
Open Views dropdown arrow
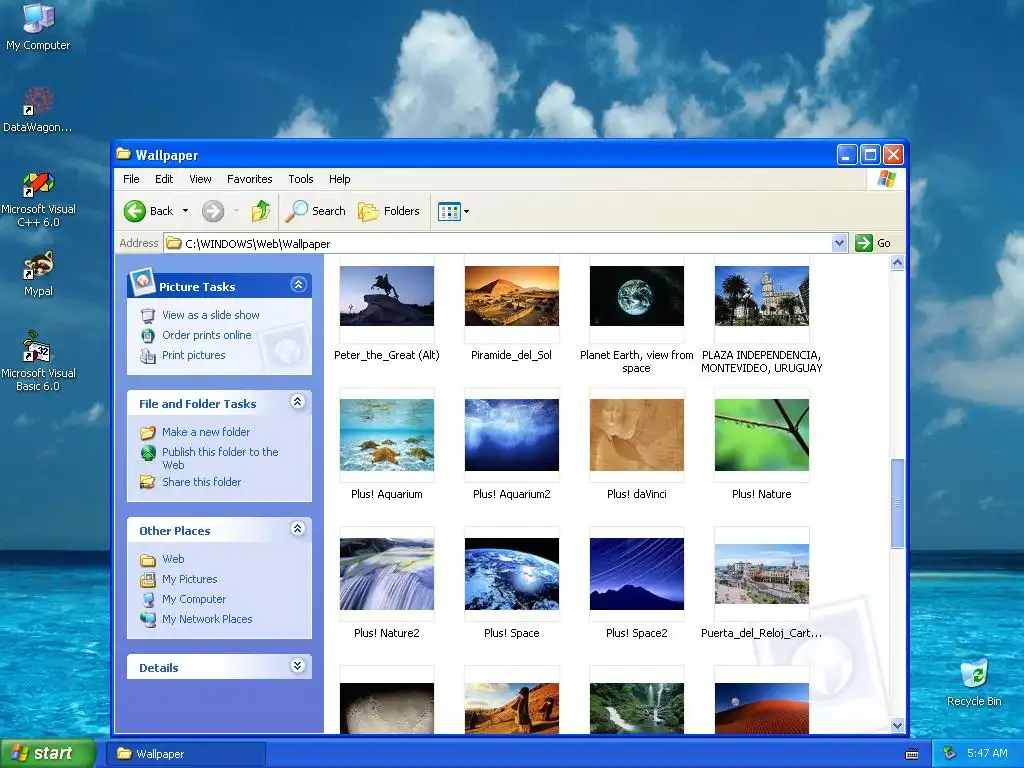(466, 212)
